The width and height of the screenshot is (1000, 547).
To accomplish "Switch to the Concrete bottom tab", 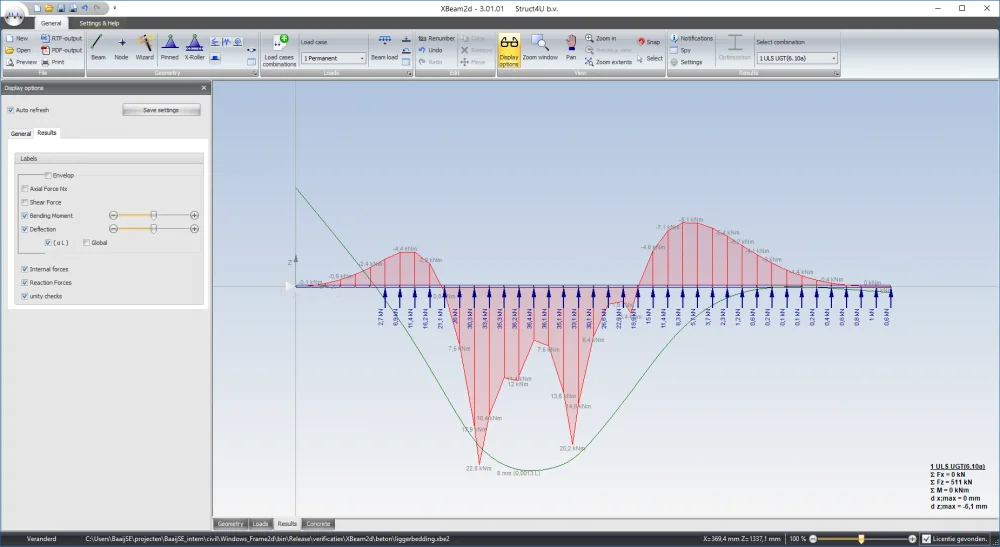I will click(318, 523).
